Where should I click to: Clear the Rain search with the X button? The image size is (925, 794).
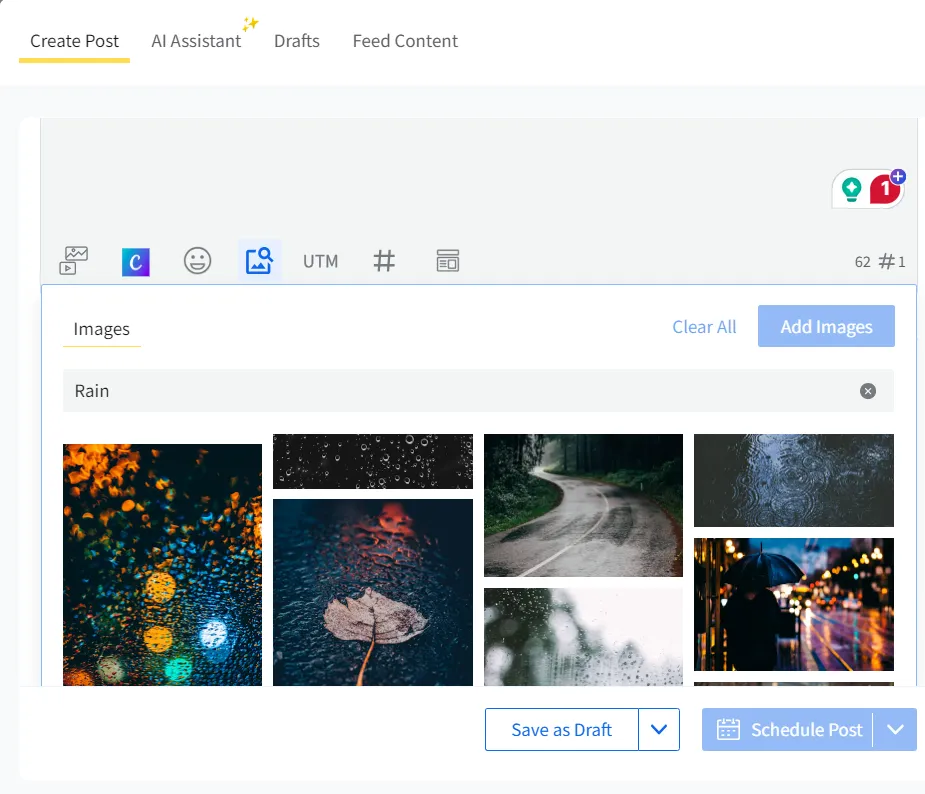click(x=867, y=391)
